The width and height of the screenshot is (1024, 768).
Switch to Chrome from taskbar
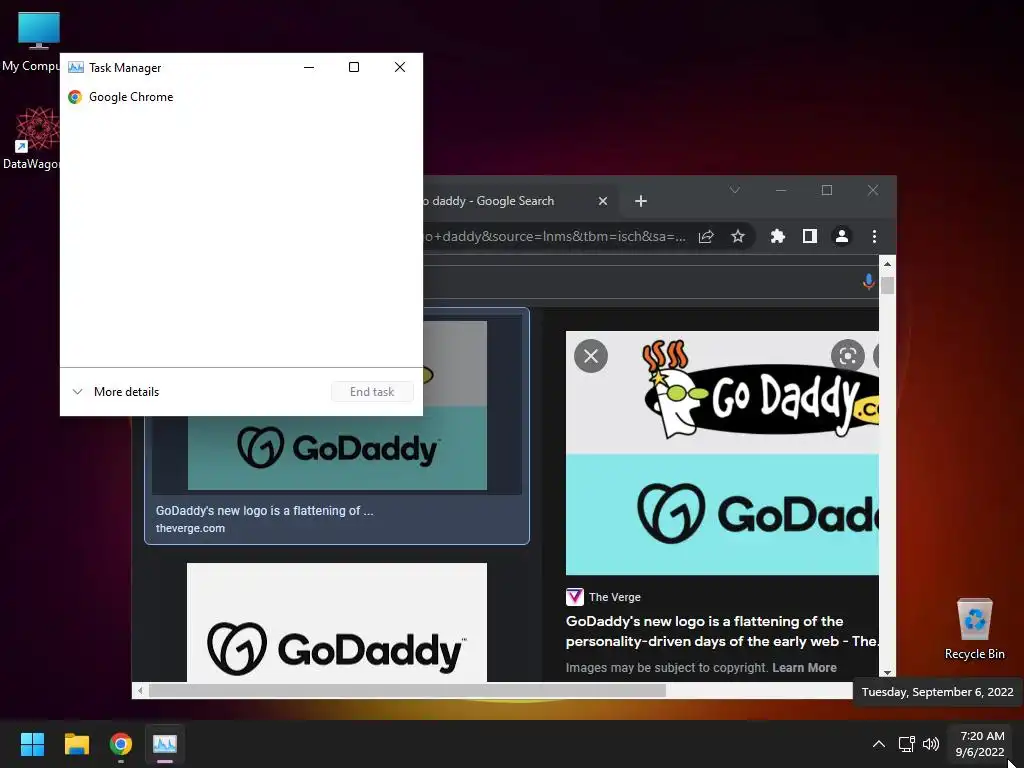pyautogui.click(x=121, y=744)
